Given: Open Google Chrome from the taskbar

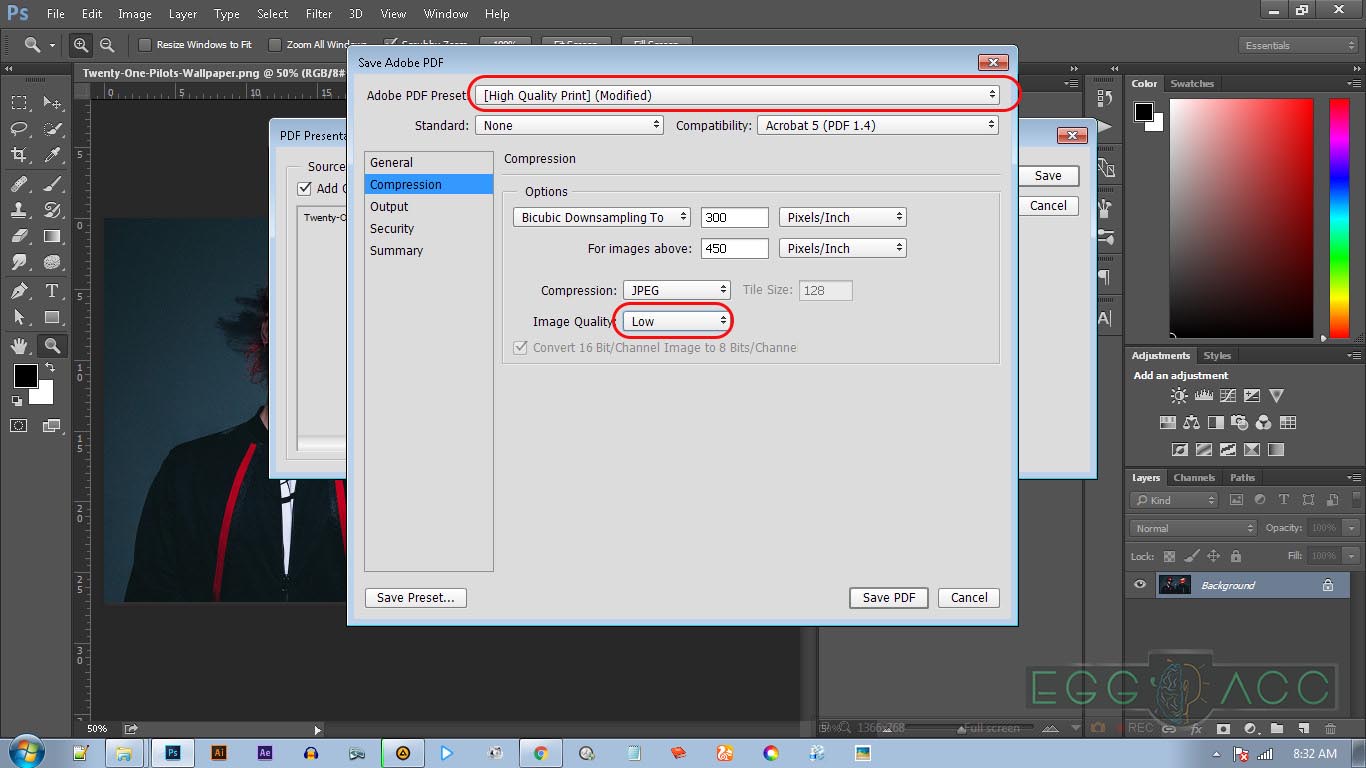Looking at the screenshot, I should (x=541, y=753).
